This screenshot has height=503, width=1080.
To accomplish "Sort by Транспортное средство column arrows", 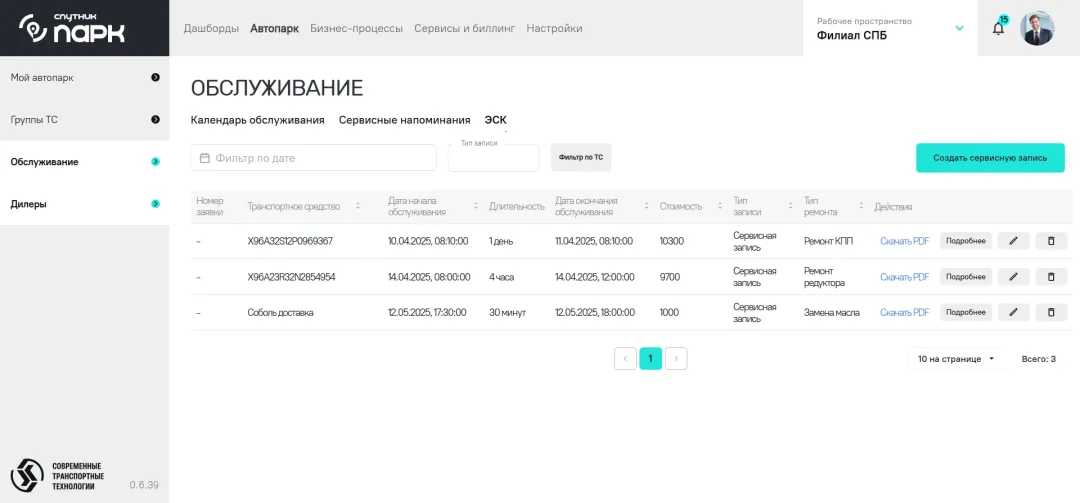I will pyautogui.click(x=358, y=206).
